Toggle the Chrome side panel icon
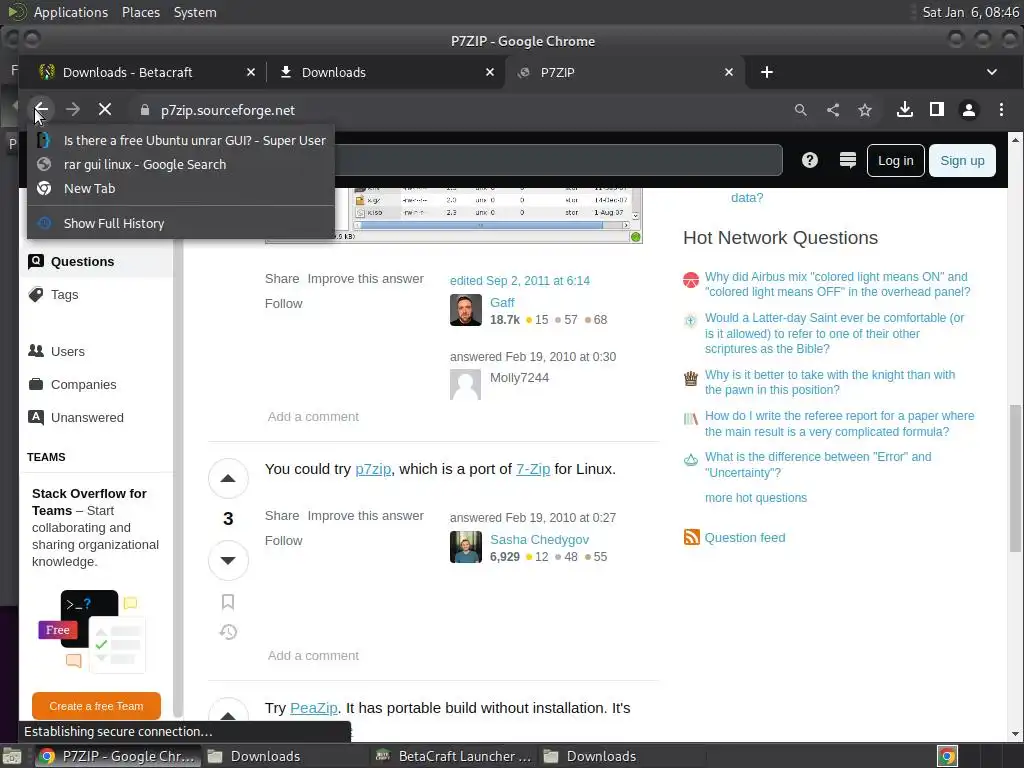The image size is (1024, 768). 936,110
